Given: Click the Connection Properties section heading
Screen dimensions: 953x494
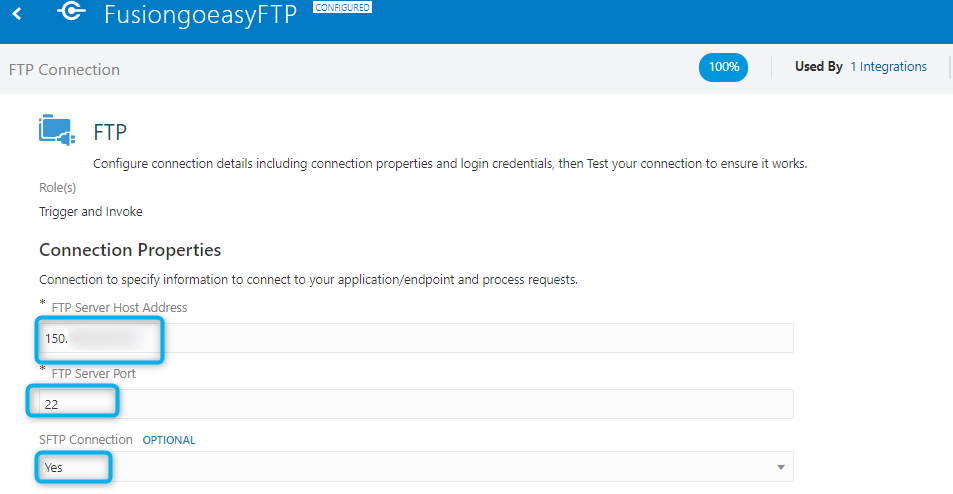Looking at the screenshot, I should pyautogui.click(x=130, y=250).
